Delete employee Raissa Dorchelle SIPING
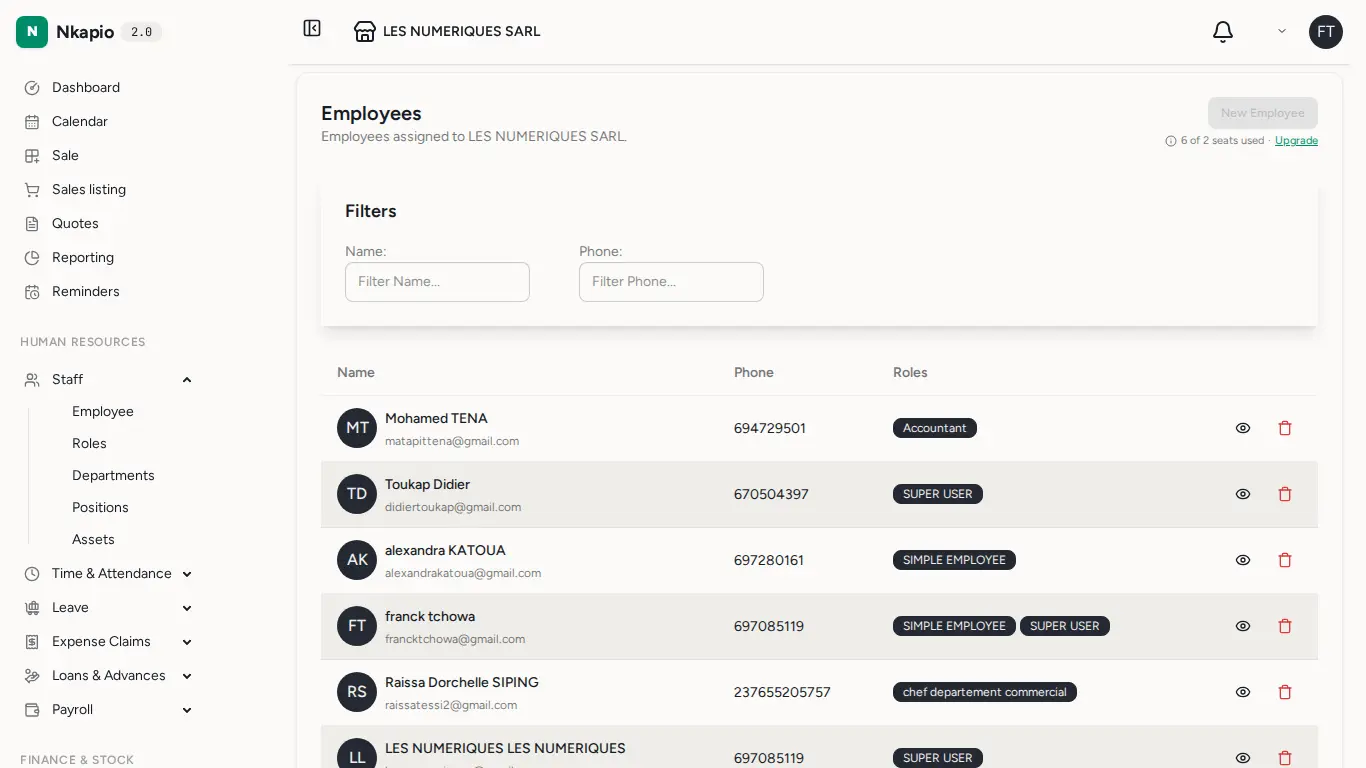Image resolution: width=1366 pixels, height=768 pixels. pos(1285,692)
